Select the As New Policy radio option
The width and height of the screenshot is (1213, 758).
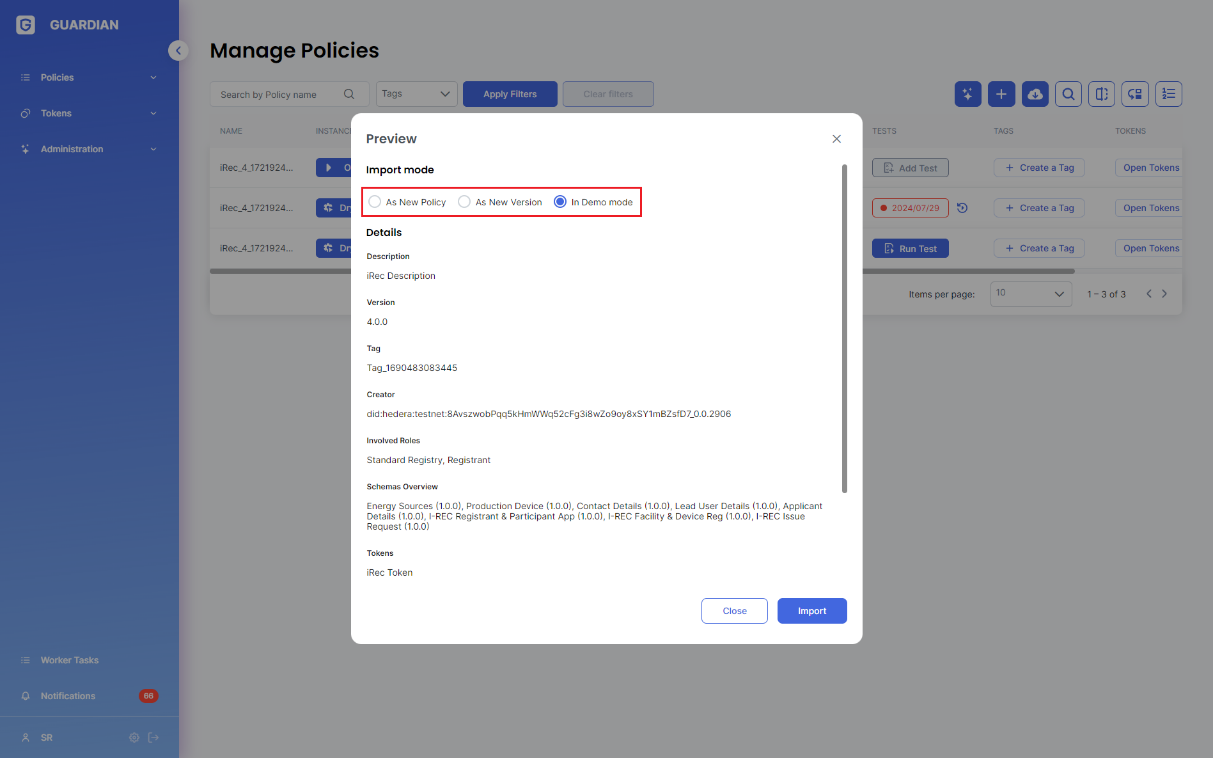(375, 202)
